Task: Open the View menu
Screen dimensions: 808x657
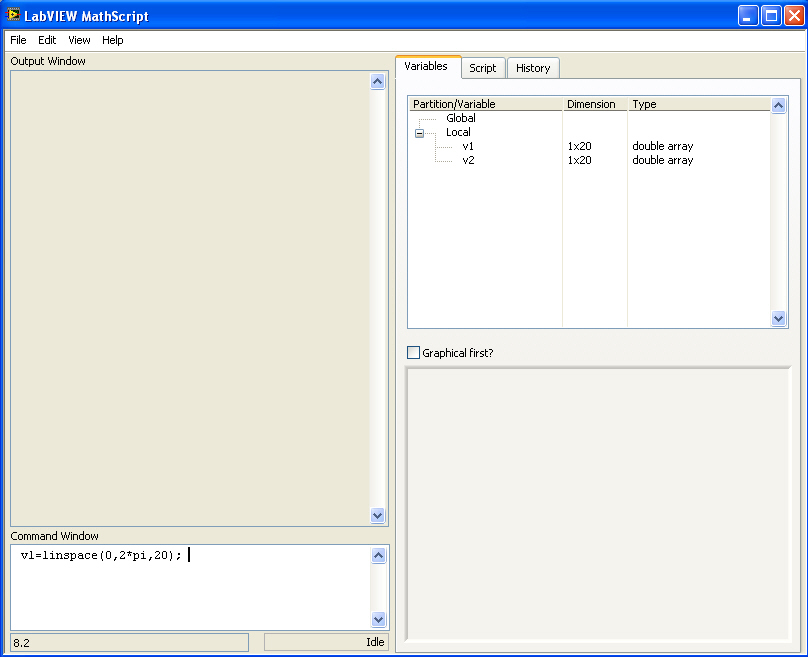Action: coord(79,40)
